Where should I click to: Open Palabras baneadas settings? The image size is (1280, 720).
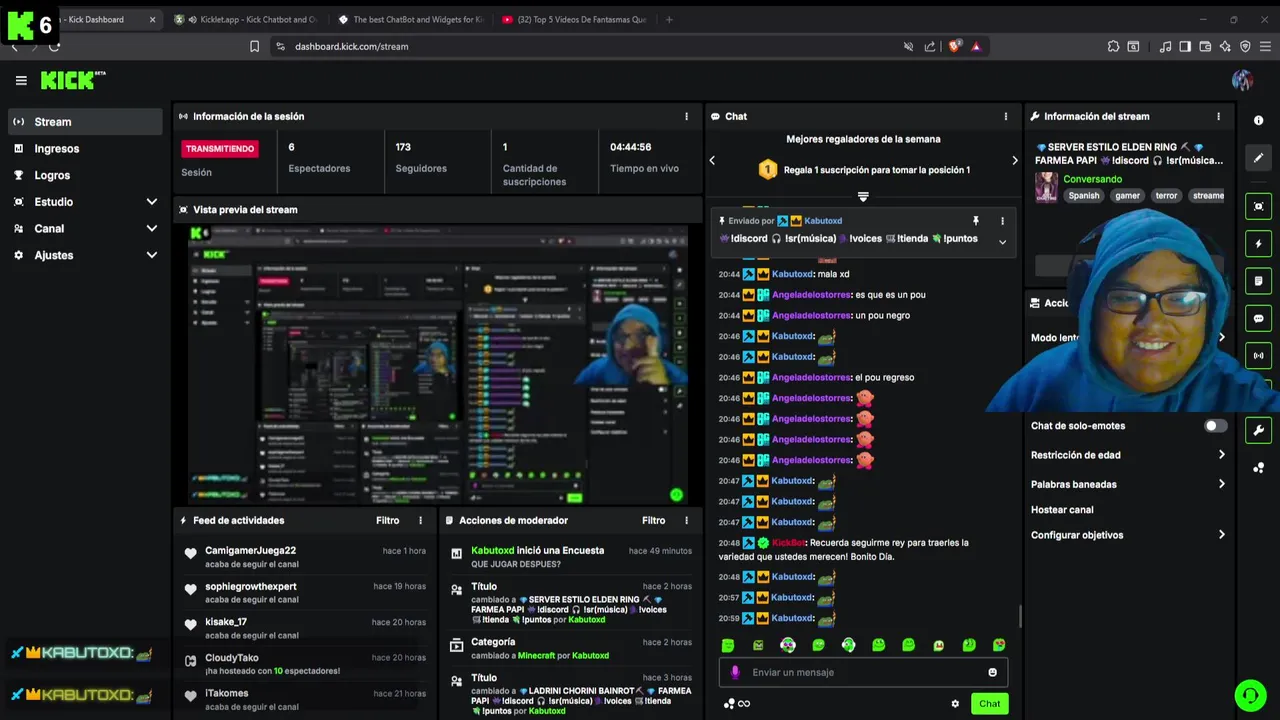click(x=1128, y=484)
